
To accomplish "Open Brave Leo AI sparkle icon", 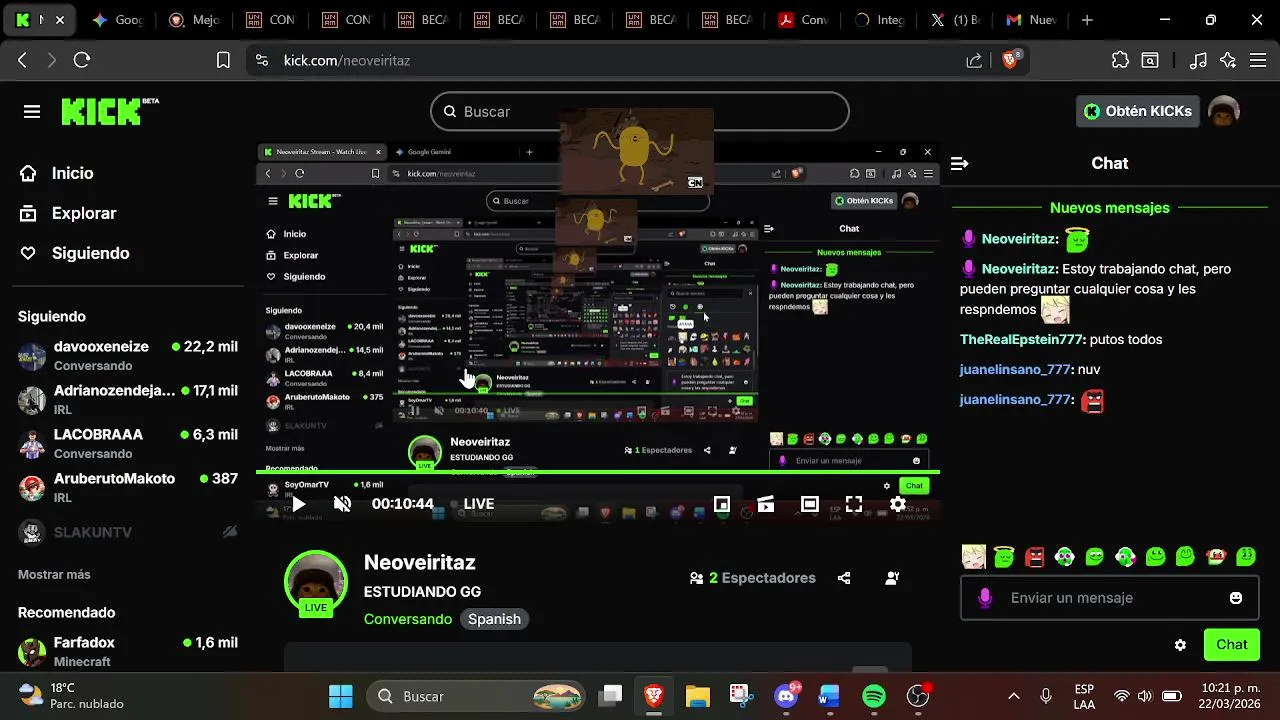I will click(1228, 60).
